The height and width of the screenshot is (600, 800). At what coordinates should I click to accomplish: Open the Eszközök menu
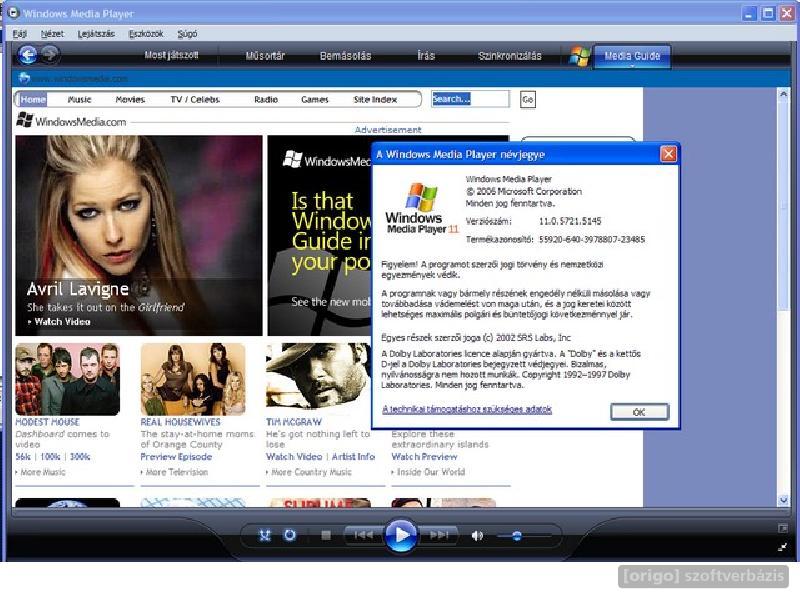[146, 34]
